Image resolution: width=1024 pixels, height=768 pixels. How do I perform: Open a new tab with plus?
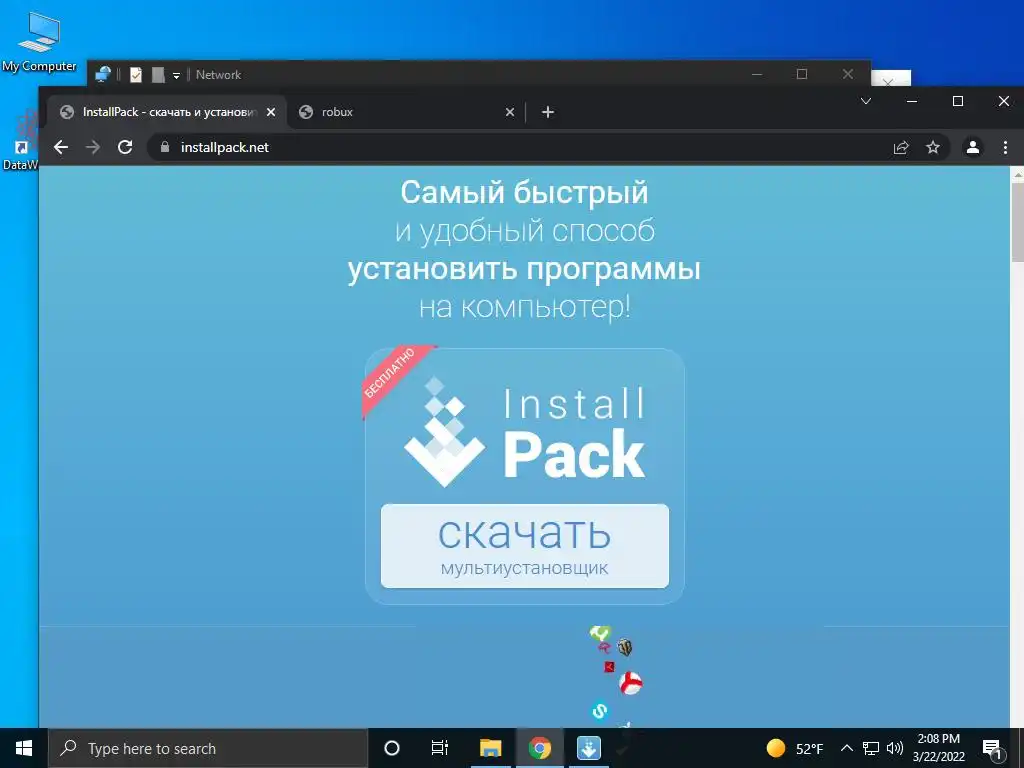click(548, 112)
